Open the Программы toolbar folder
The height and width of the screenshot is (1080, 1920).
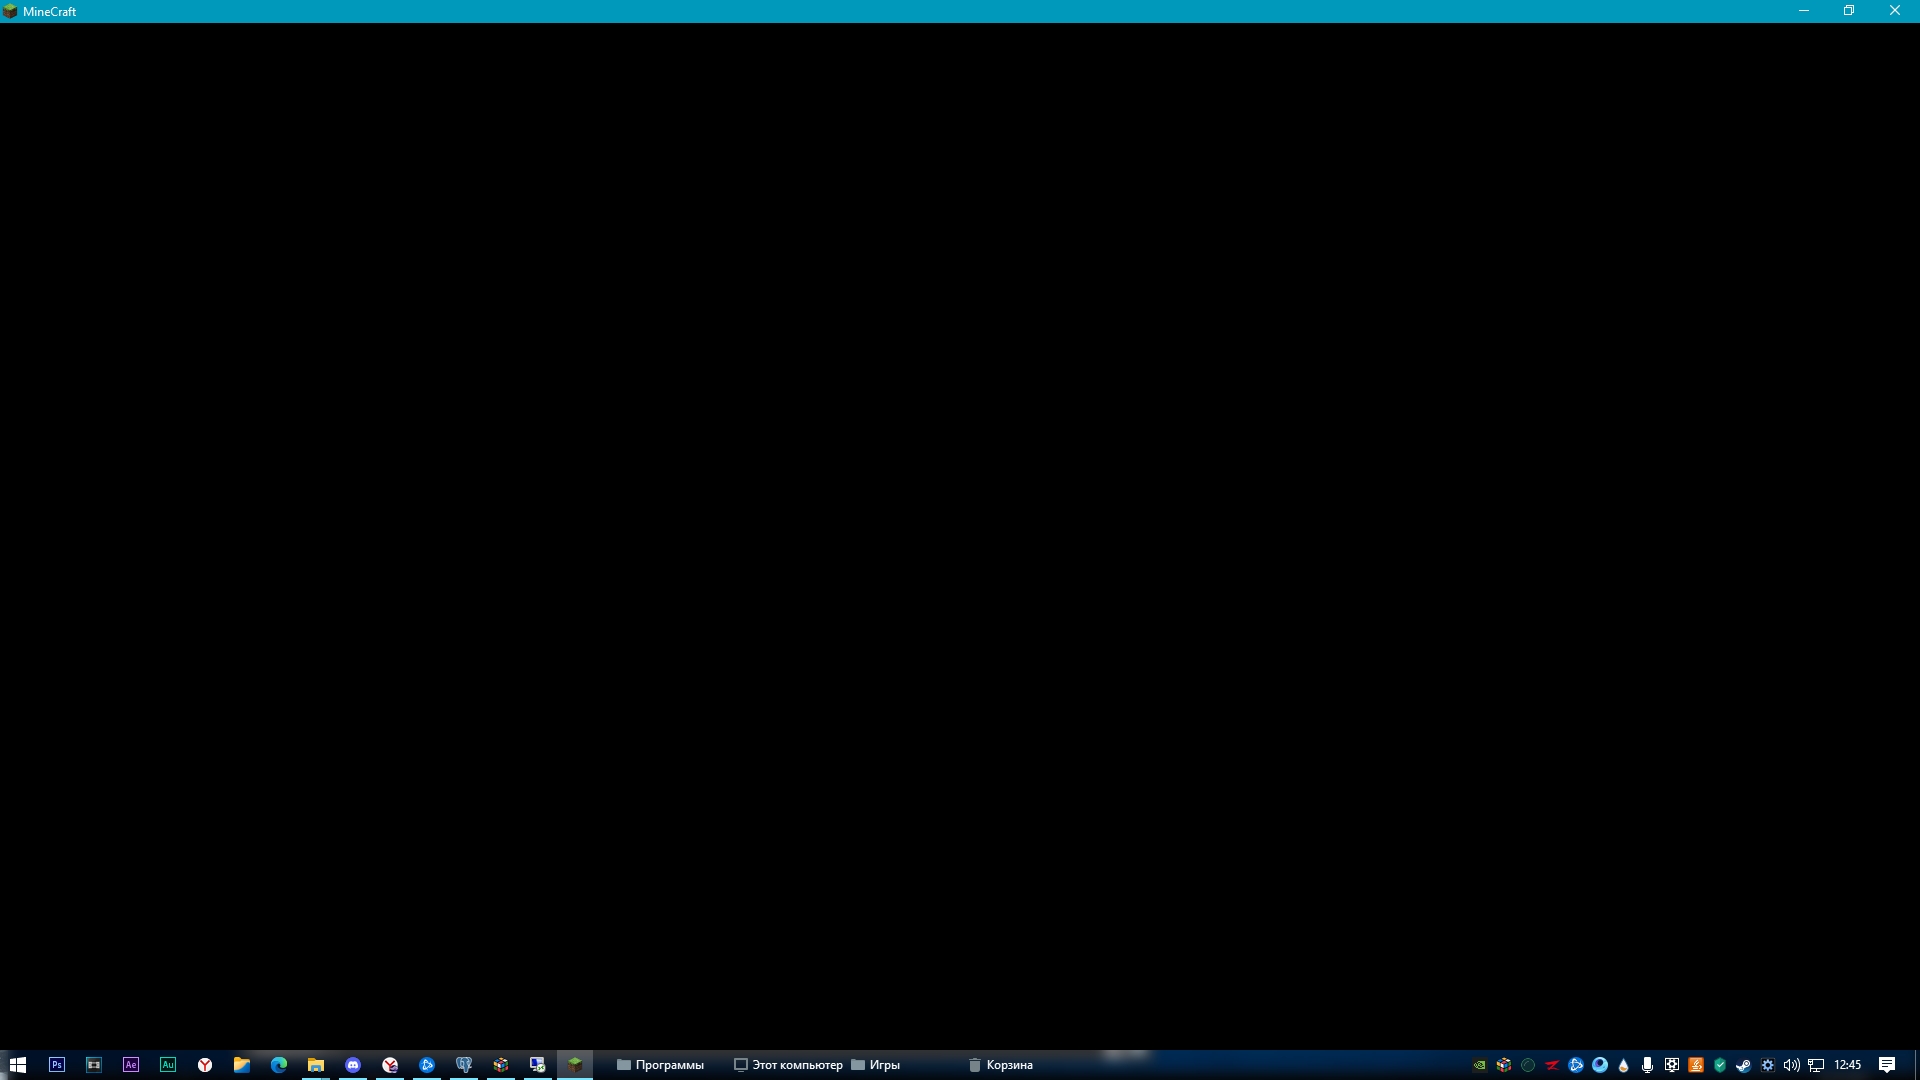(x=660, y=1065)
